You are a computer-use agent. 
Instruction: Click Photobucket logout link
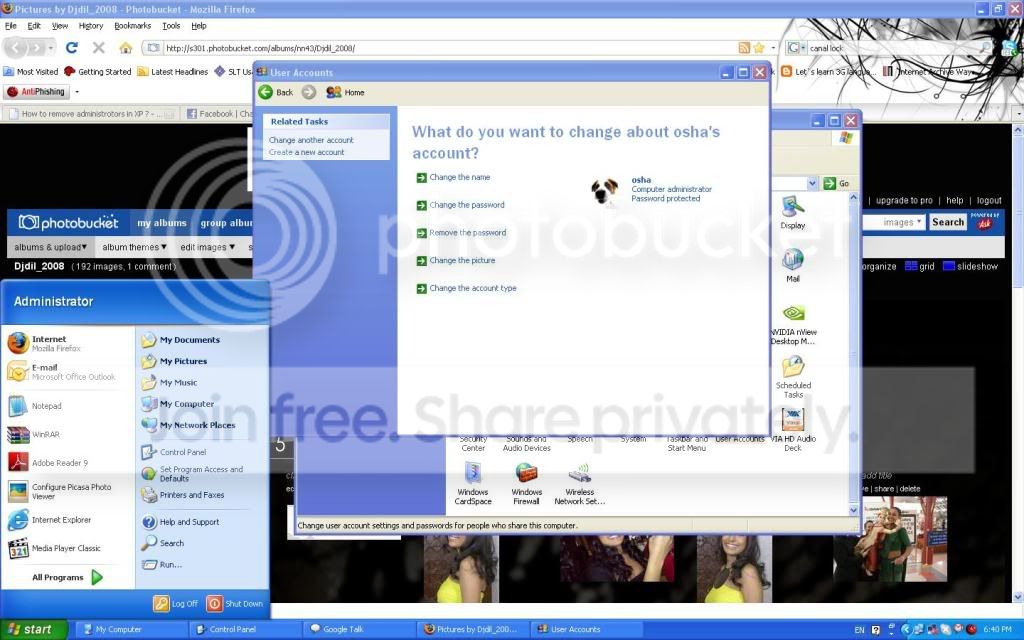(x=989, y=200)
